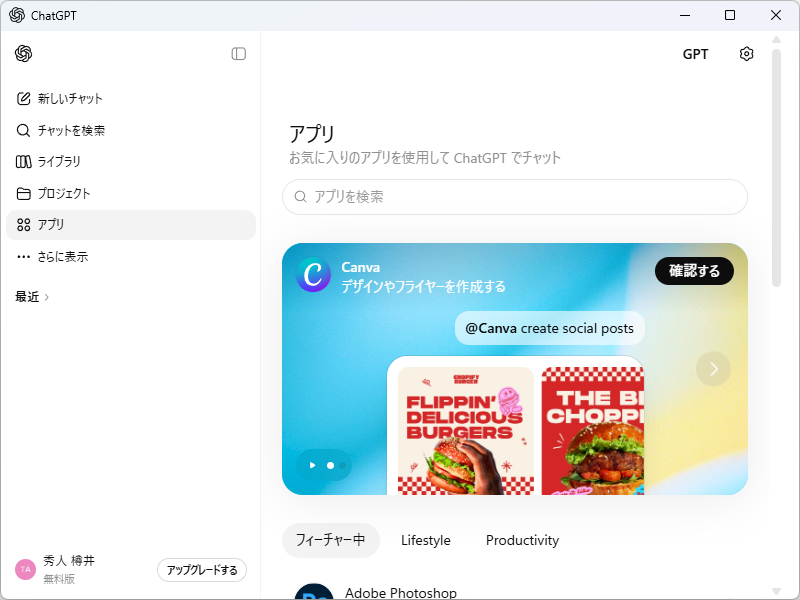Viewport: 800px width, 600px height.
Task: Switch to the Lifestyle tab
Action: pos(426,540)
